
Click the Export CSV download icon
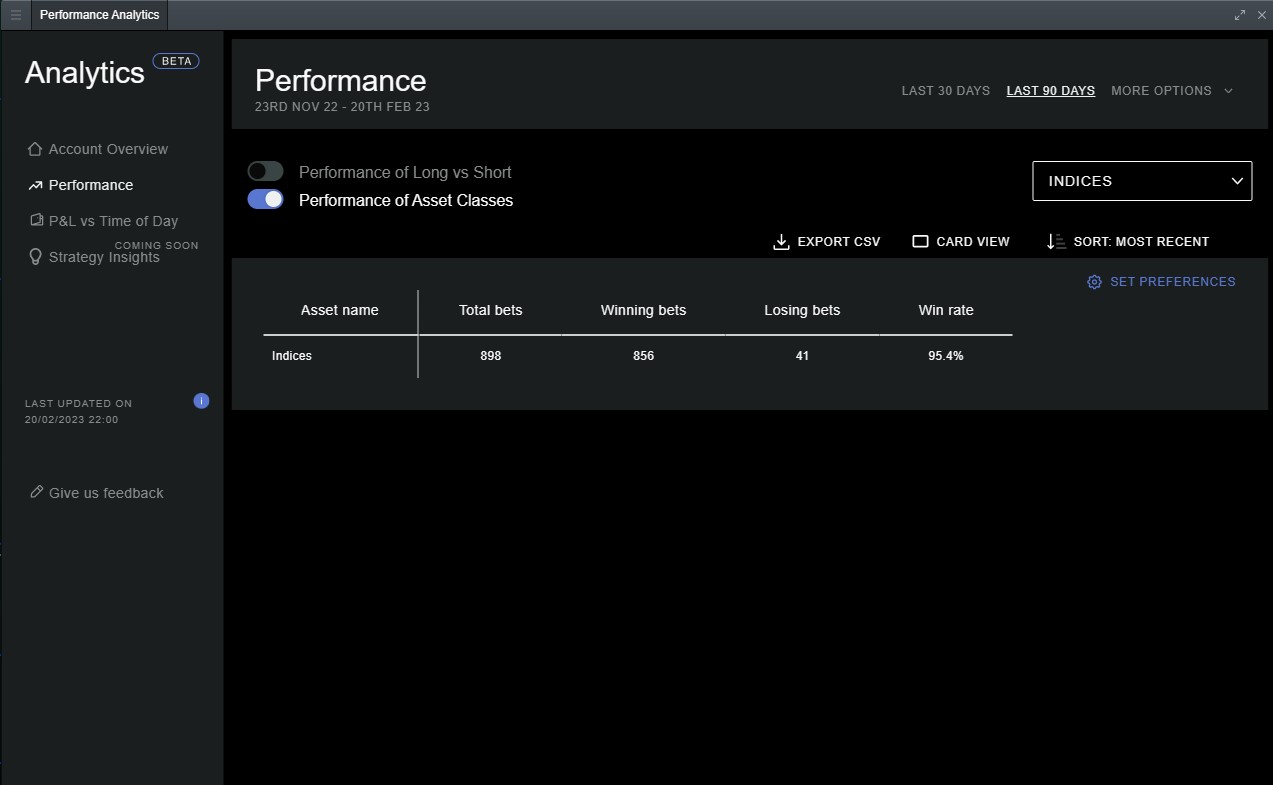click(782, 241)
